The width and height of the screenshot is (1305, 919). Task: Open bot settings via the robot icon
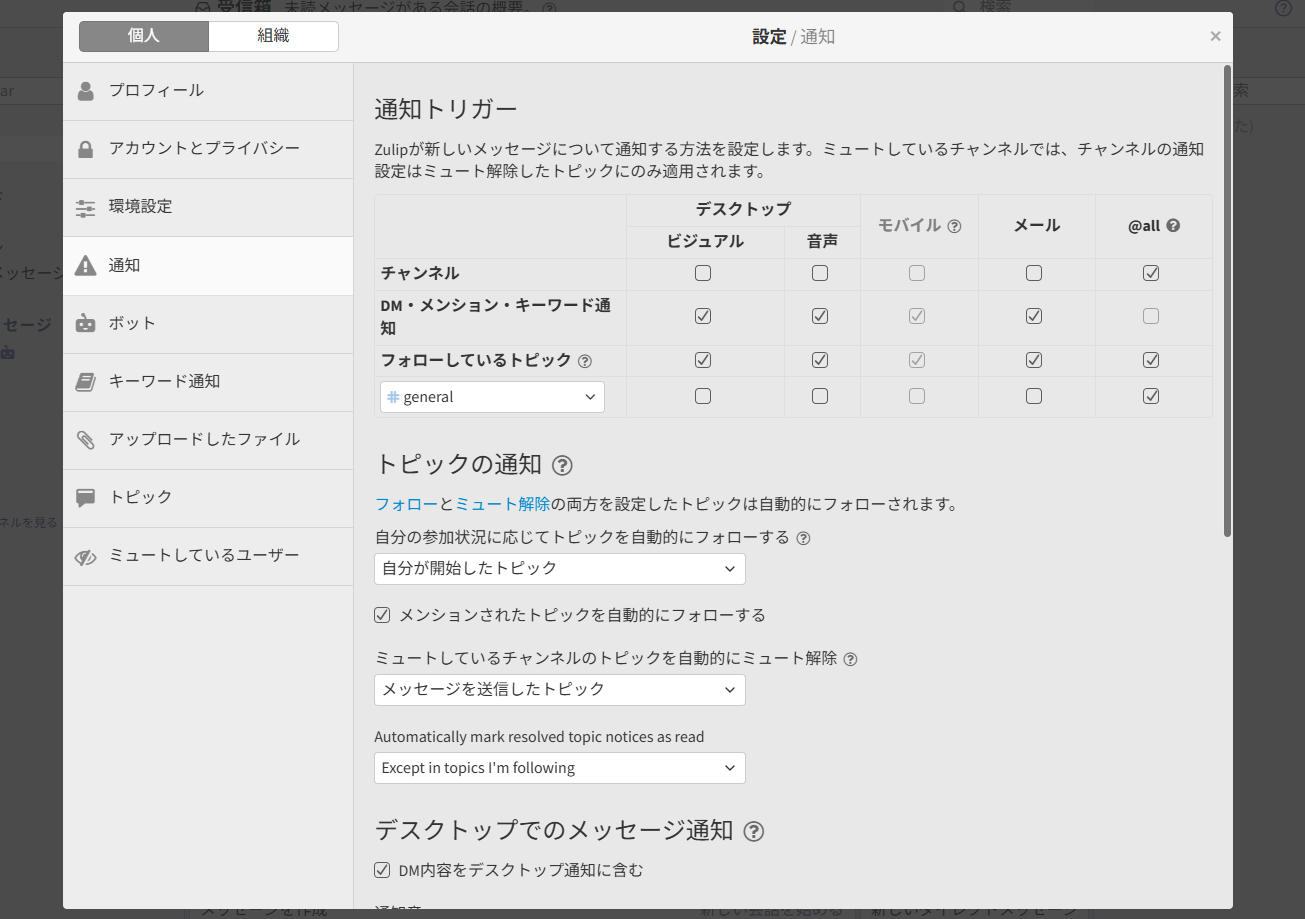(85, 323)
